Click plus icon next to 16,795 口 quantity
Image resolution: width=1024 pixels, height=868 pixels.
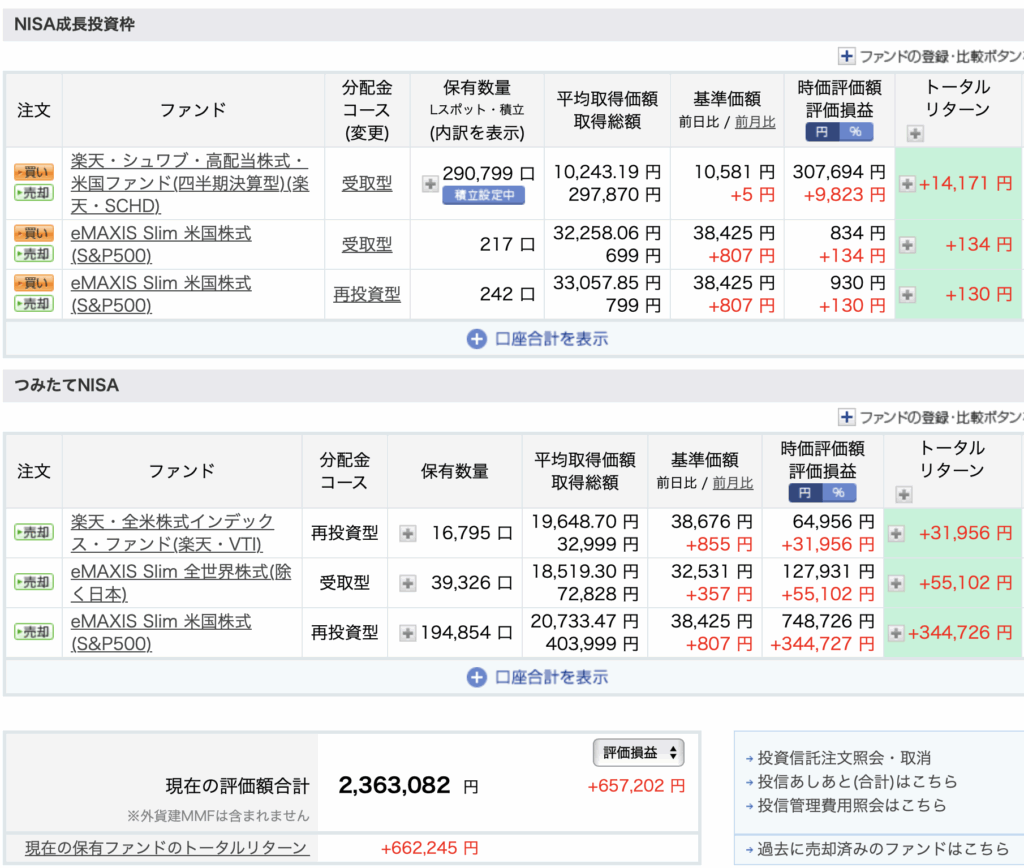click(407, 534)
